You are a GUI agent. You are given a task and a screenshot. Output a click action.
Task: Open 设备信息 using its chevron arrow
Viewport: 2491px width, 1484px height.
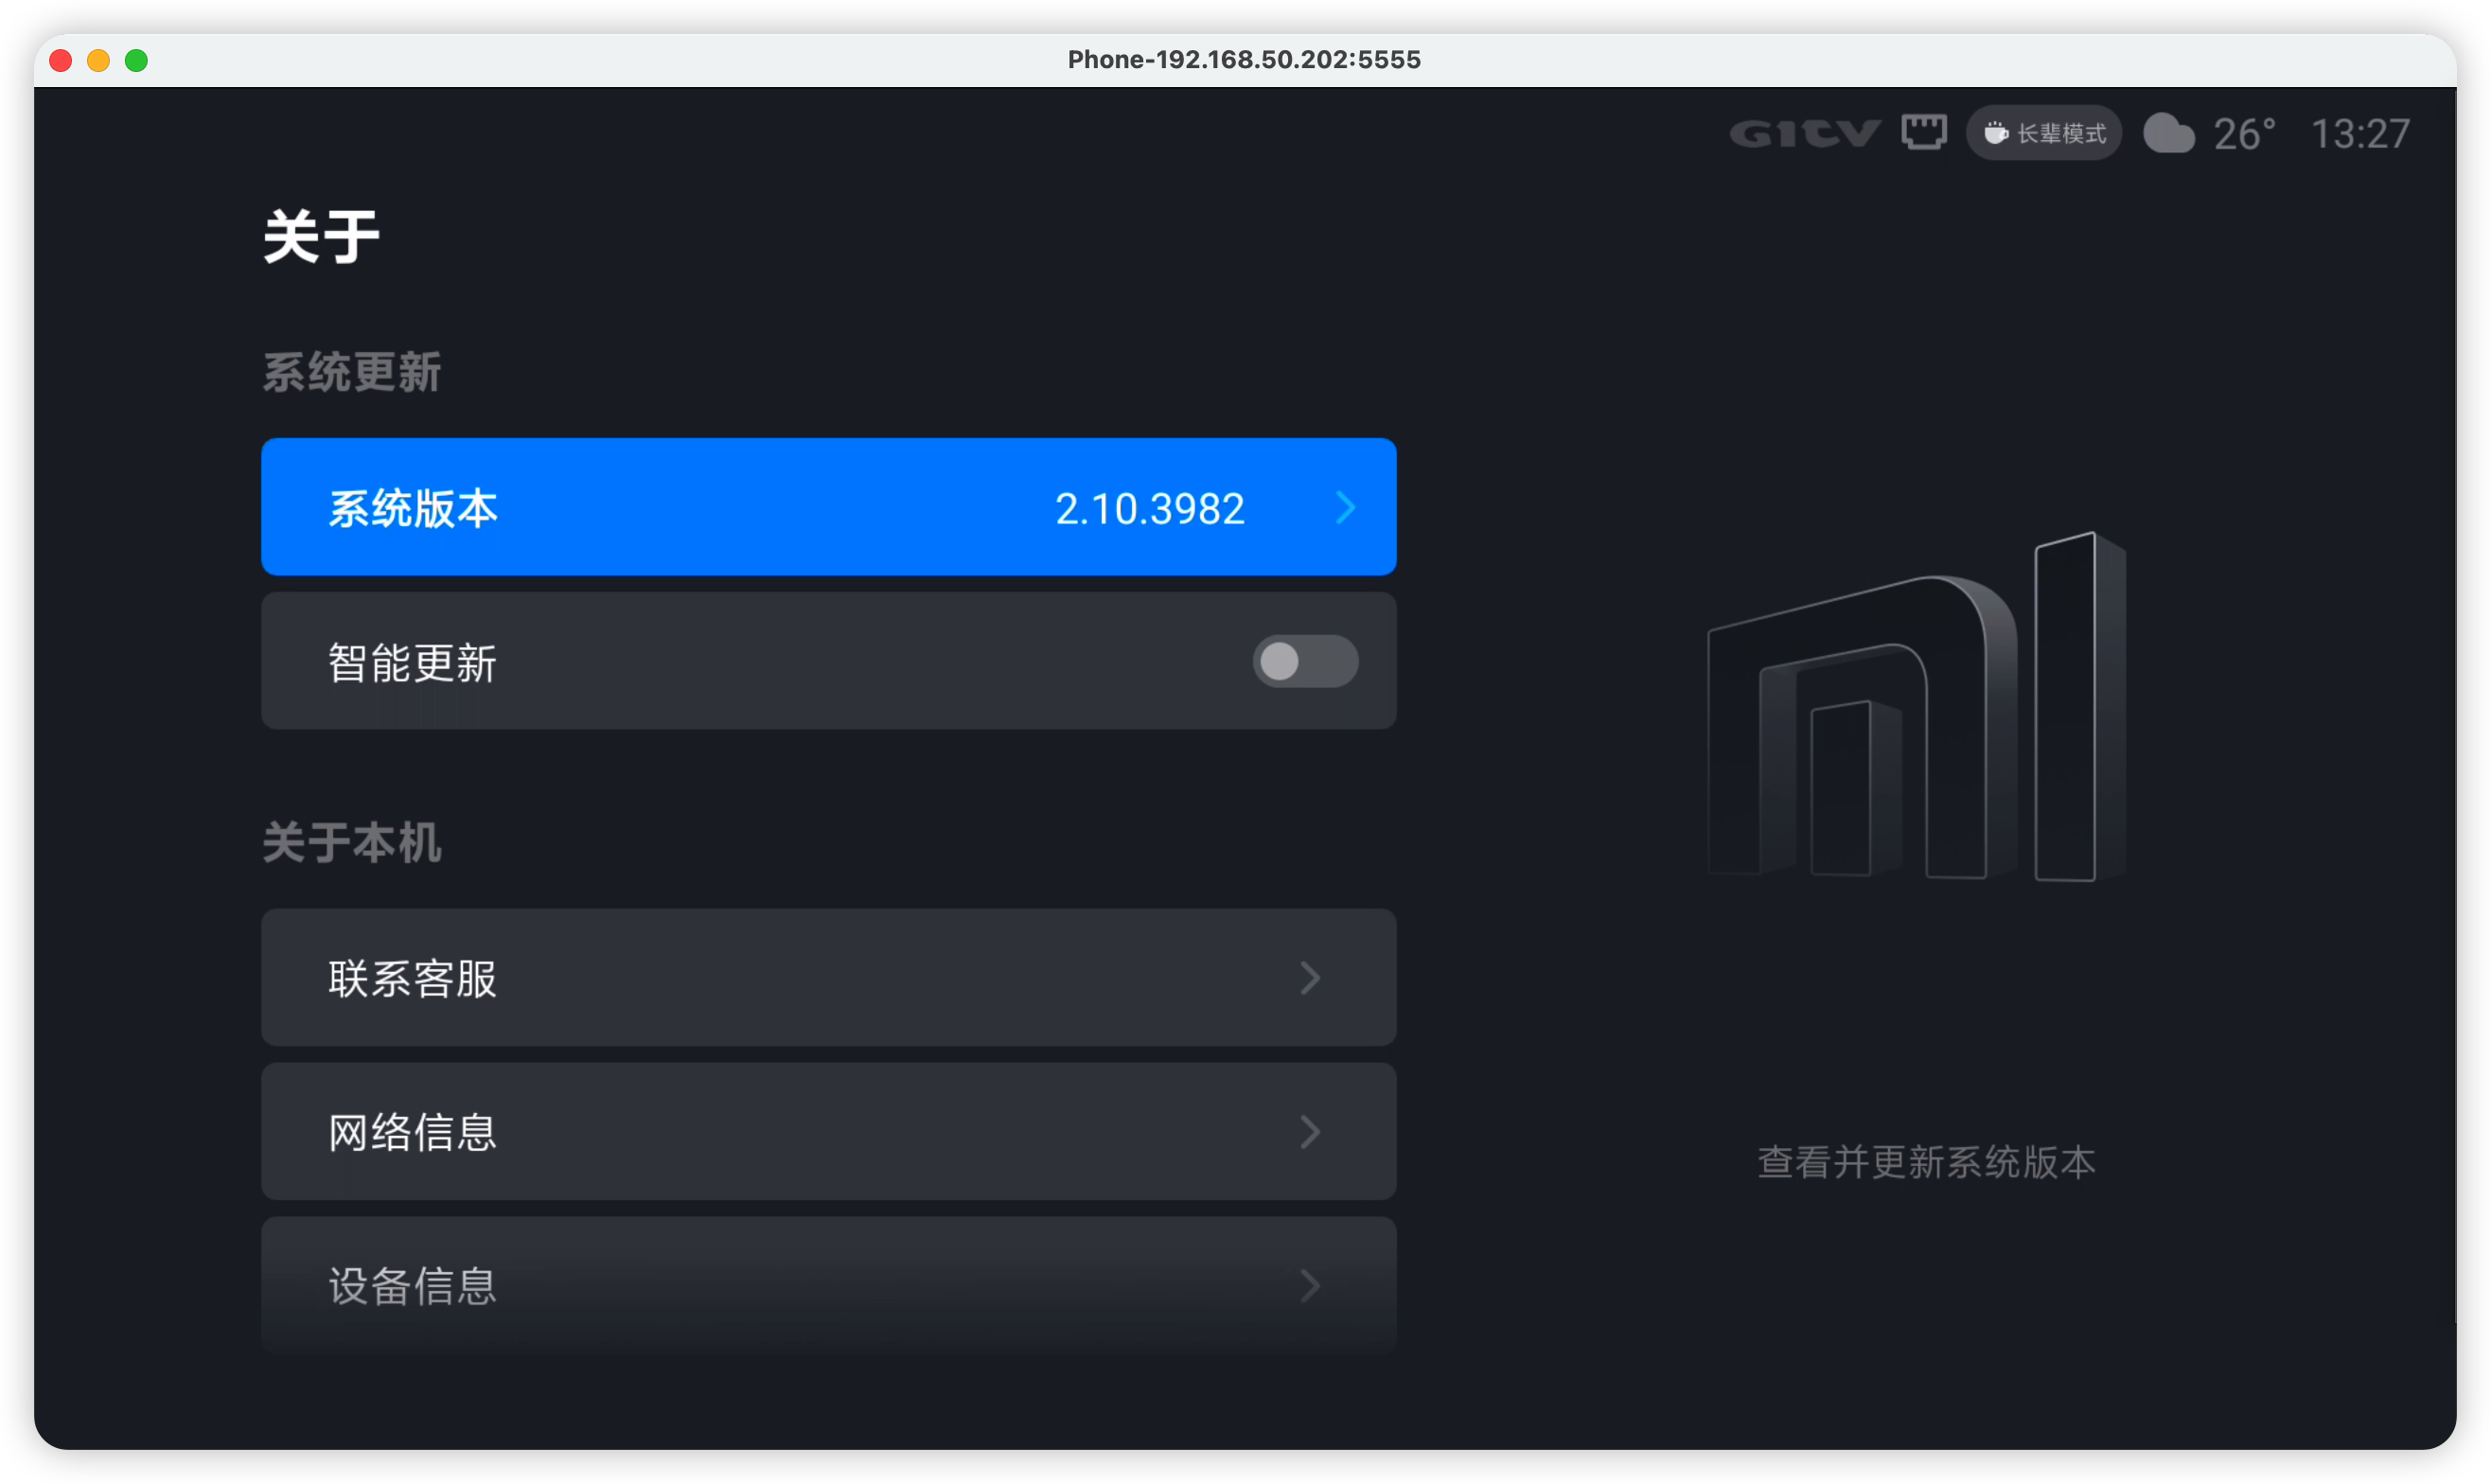tap(1309, 1286)
